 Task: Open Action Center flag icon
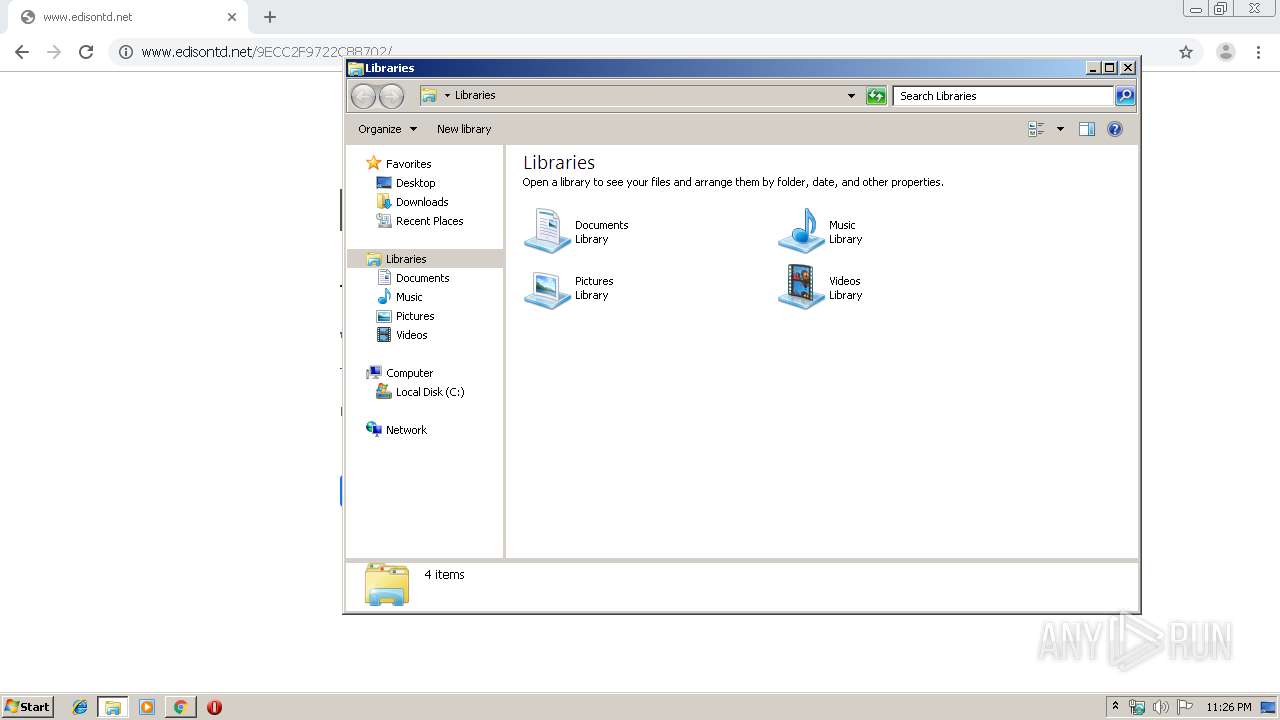point(1184,707)
